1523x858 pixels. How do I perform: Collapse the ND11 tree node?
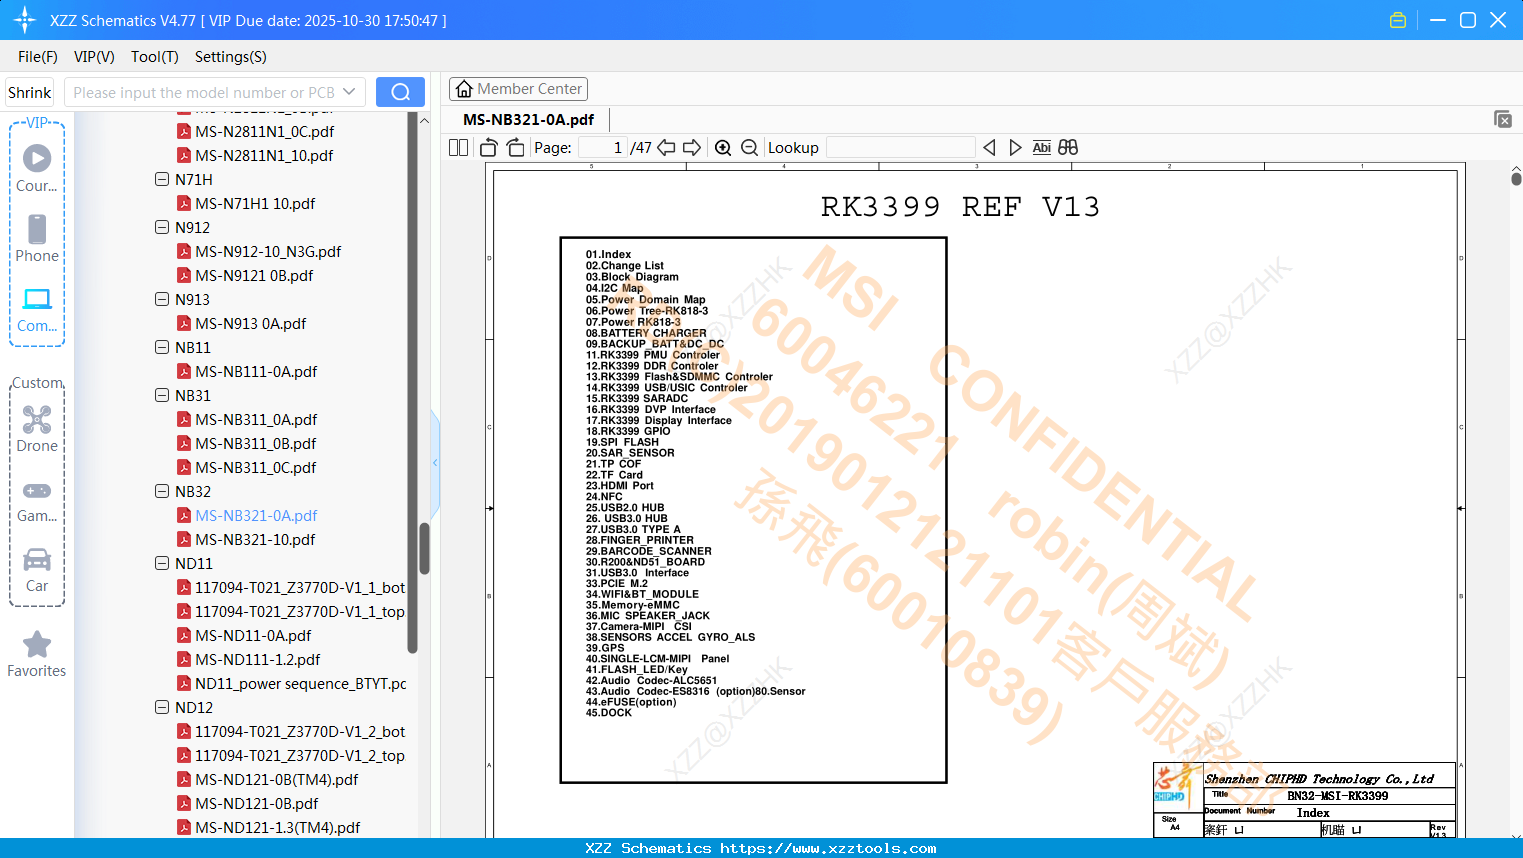[x=161, y=563]
